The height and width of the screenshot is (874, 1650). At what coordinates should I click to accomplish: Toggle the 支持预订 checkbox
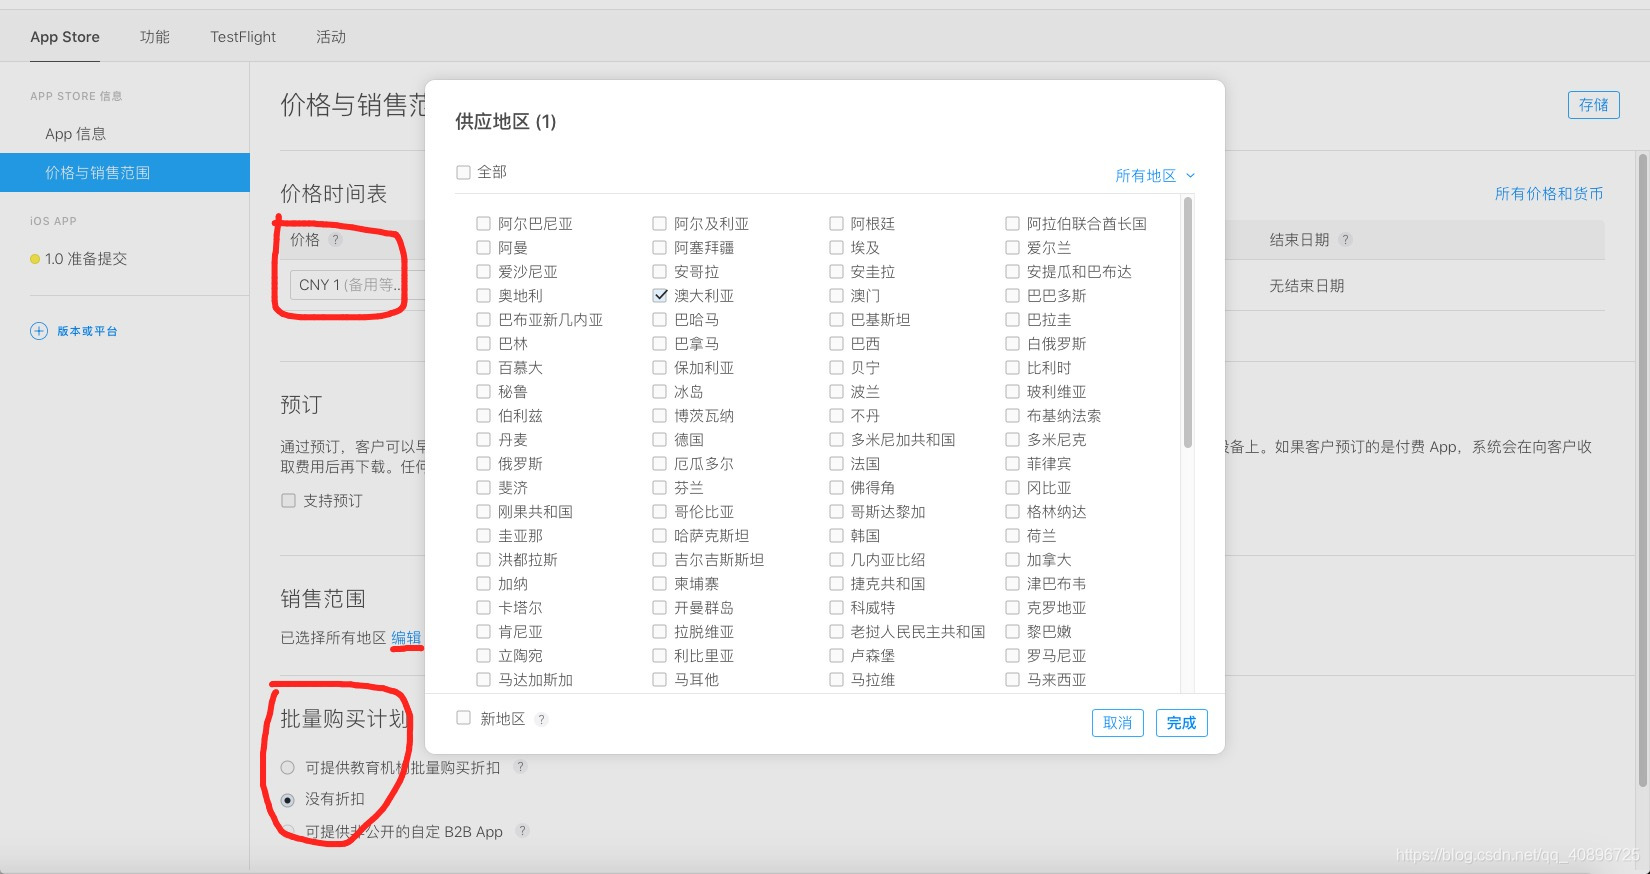pyautogui.click(x=288, y=500)
